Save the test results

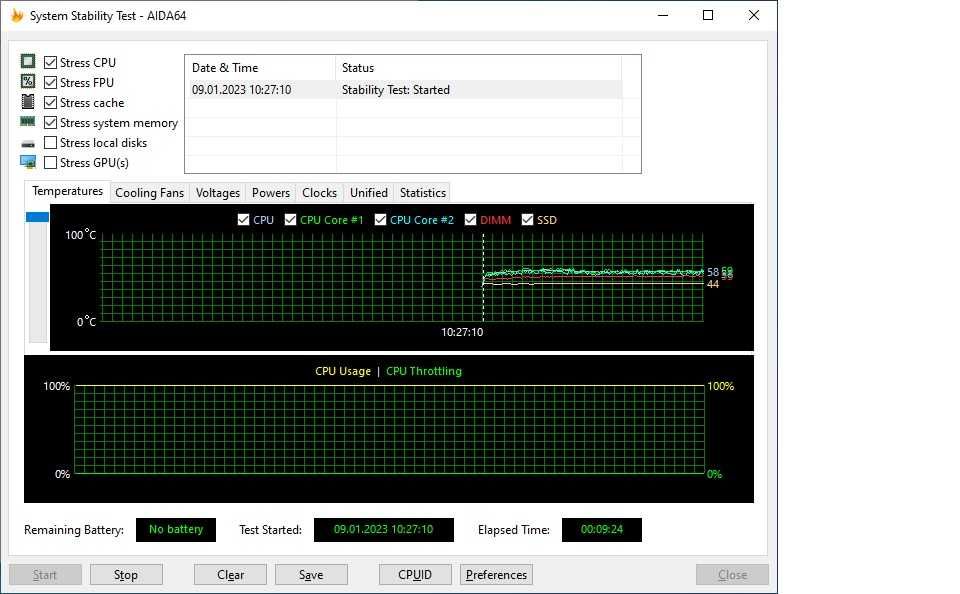point(311,575)
